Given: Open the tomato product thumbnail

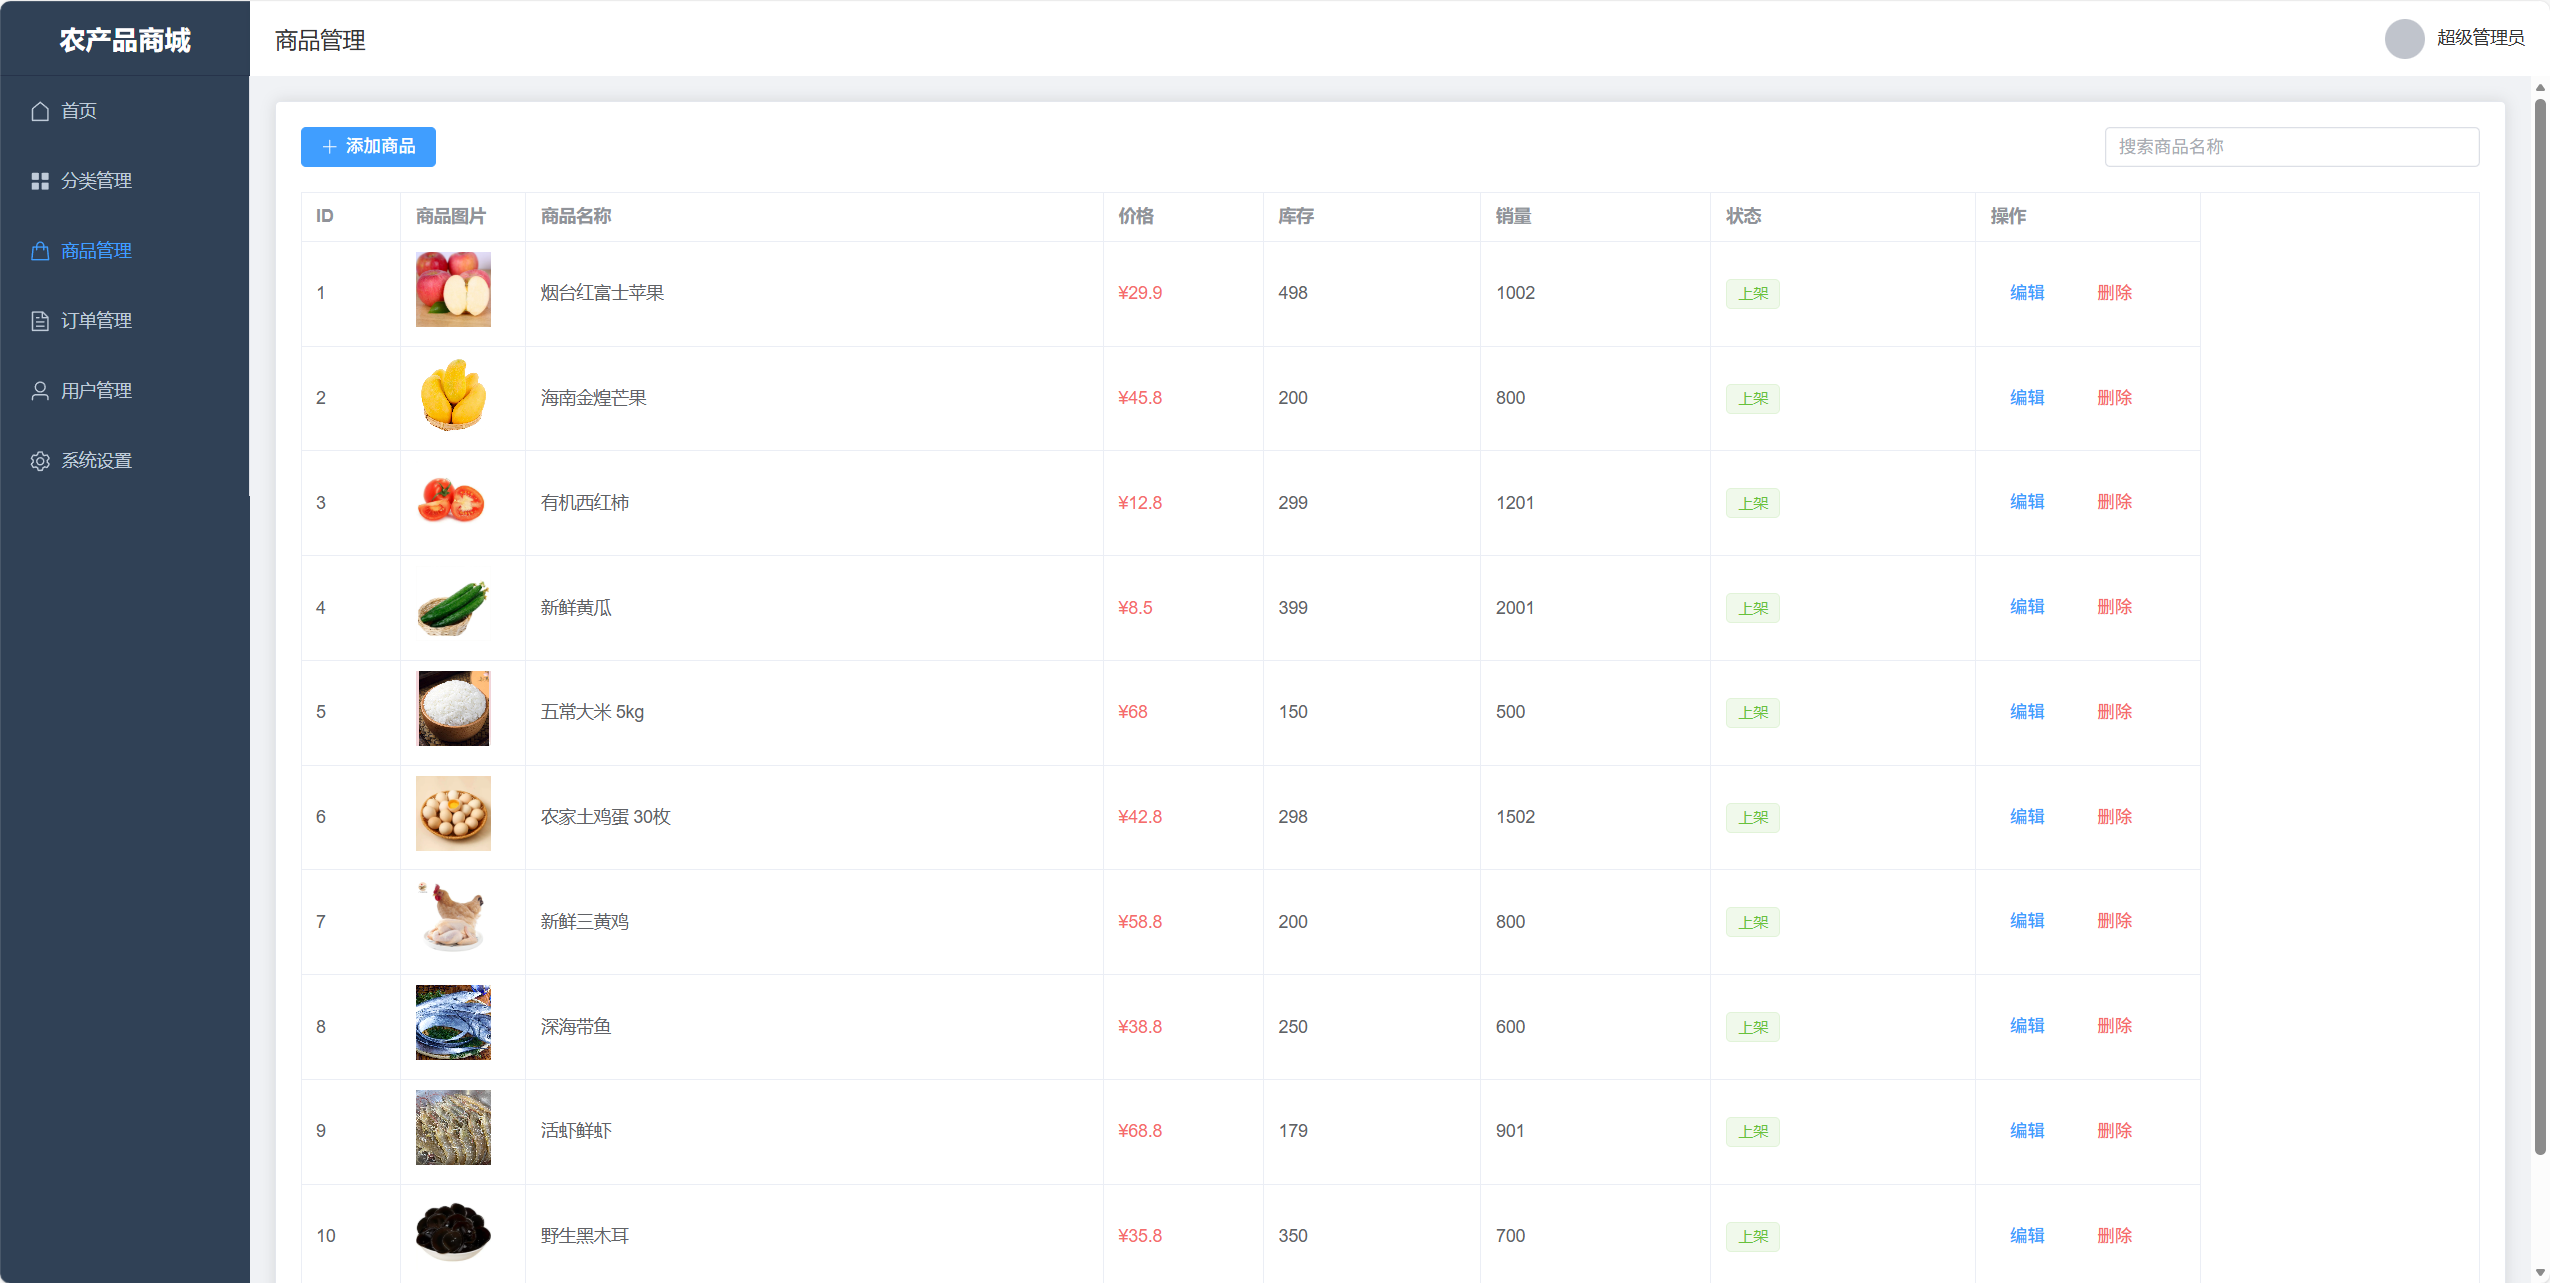Looking at the screenshot, I should point(453,502).
